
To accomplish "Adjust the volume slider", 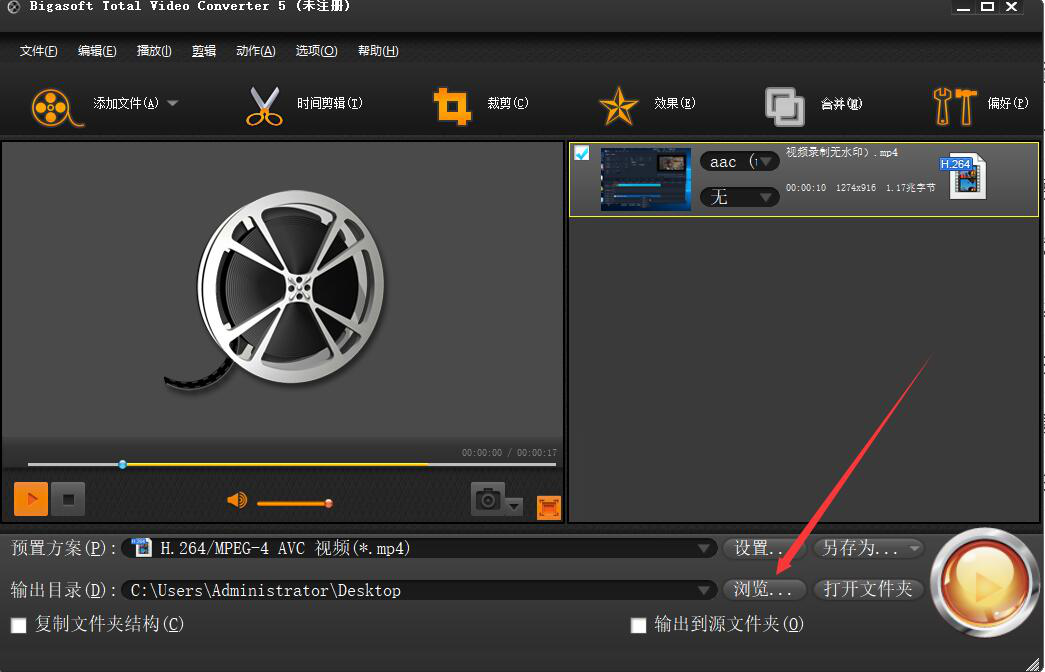I will pyautogui.click(x=295, y=503).
